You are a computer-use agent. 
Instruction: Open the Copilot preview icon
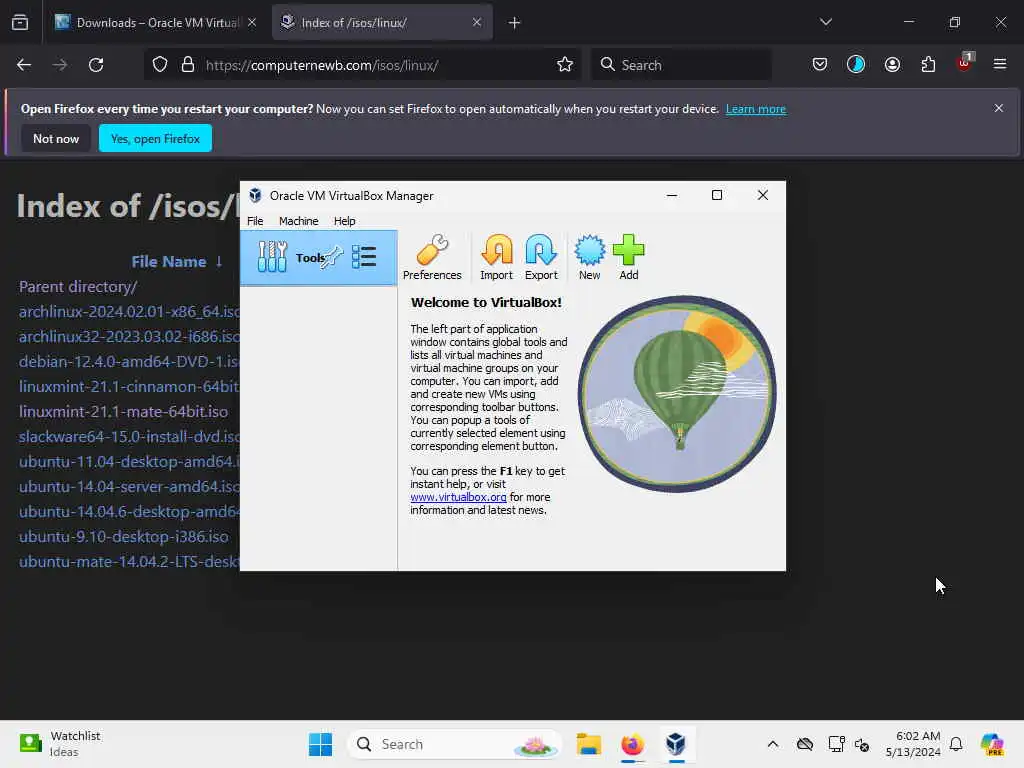[x=992, y=744]
